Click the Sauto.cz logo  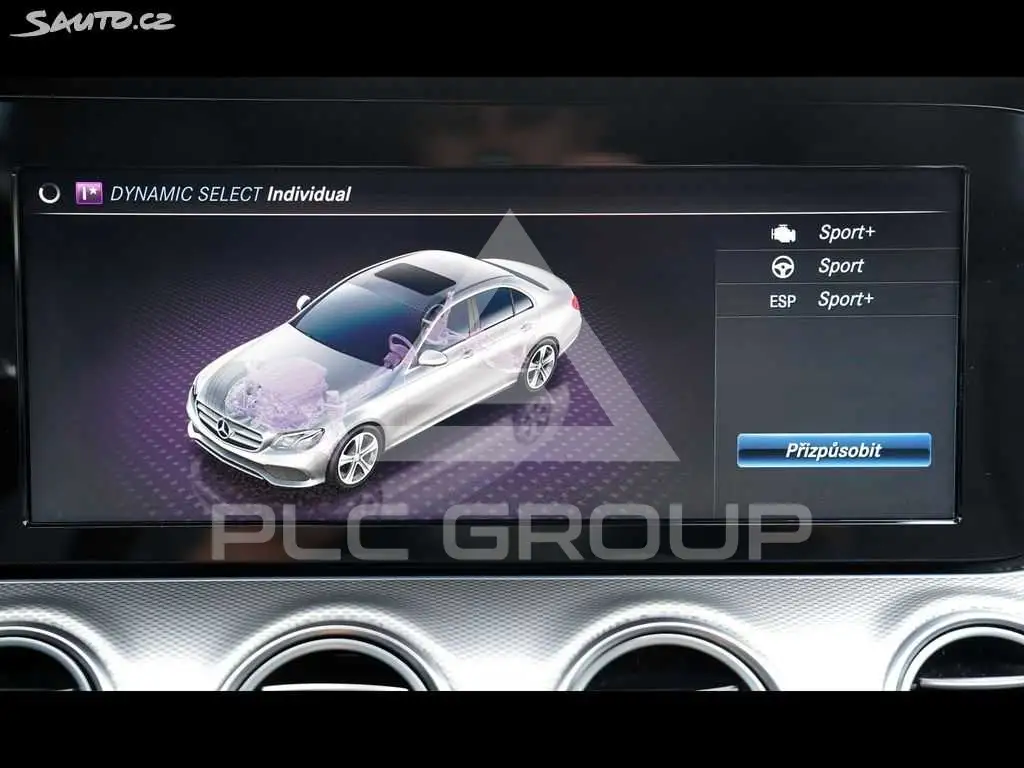click(x=93, y=22)
